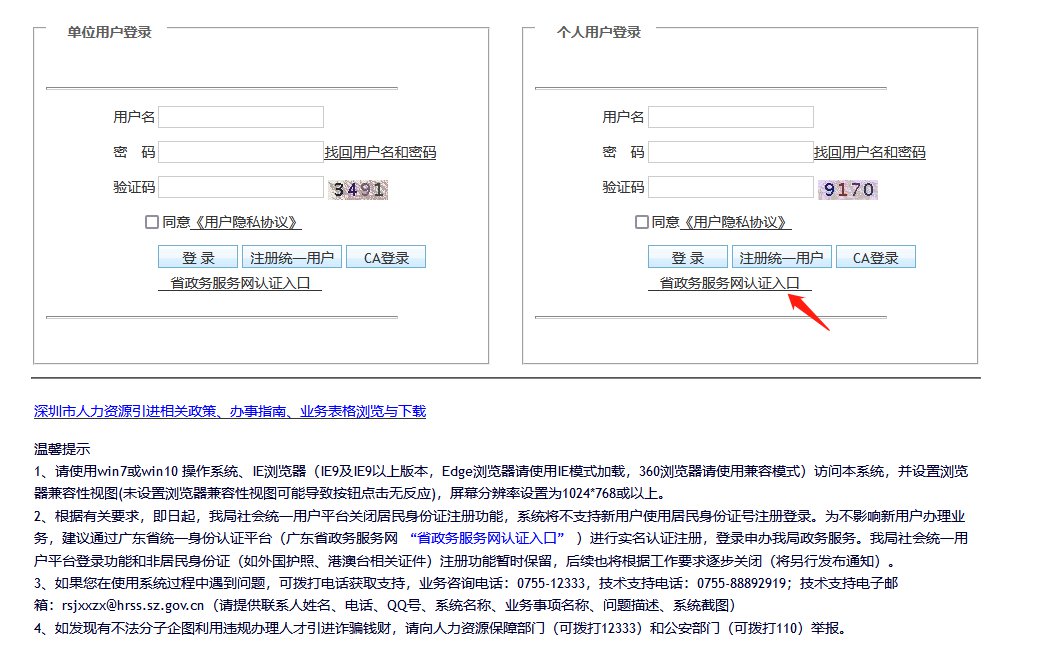Click the 单位用户登录 panel title

(x=110, y=32)
